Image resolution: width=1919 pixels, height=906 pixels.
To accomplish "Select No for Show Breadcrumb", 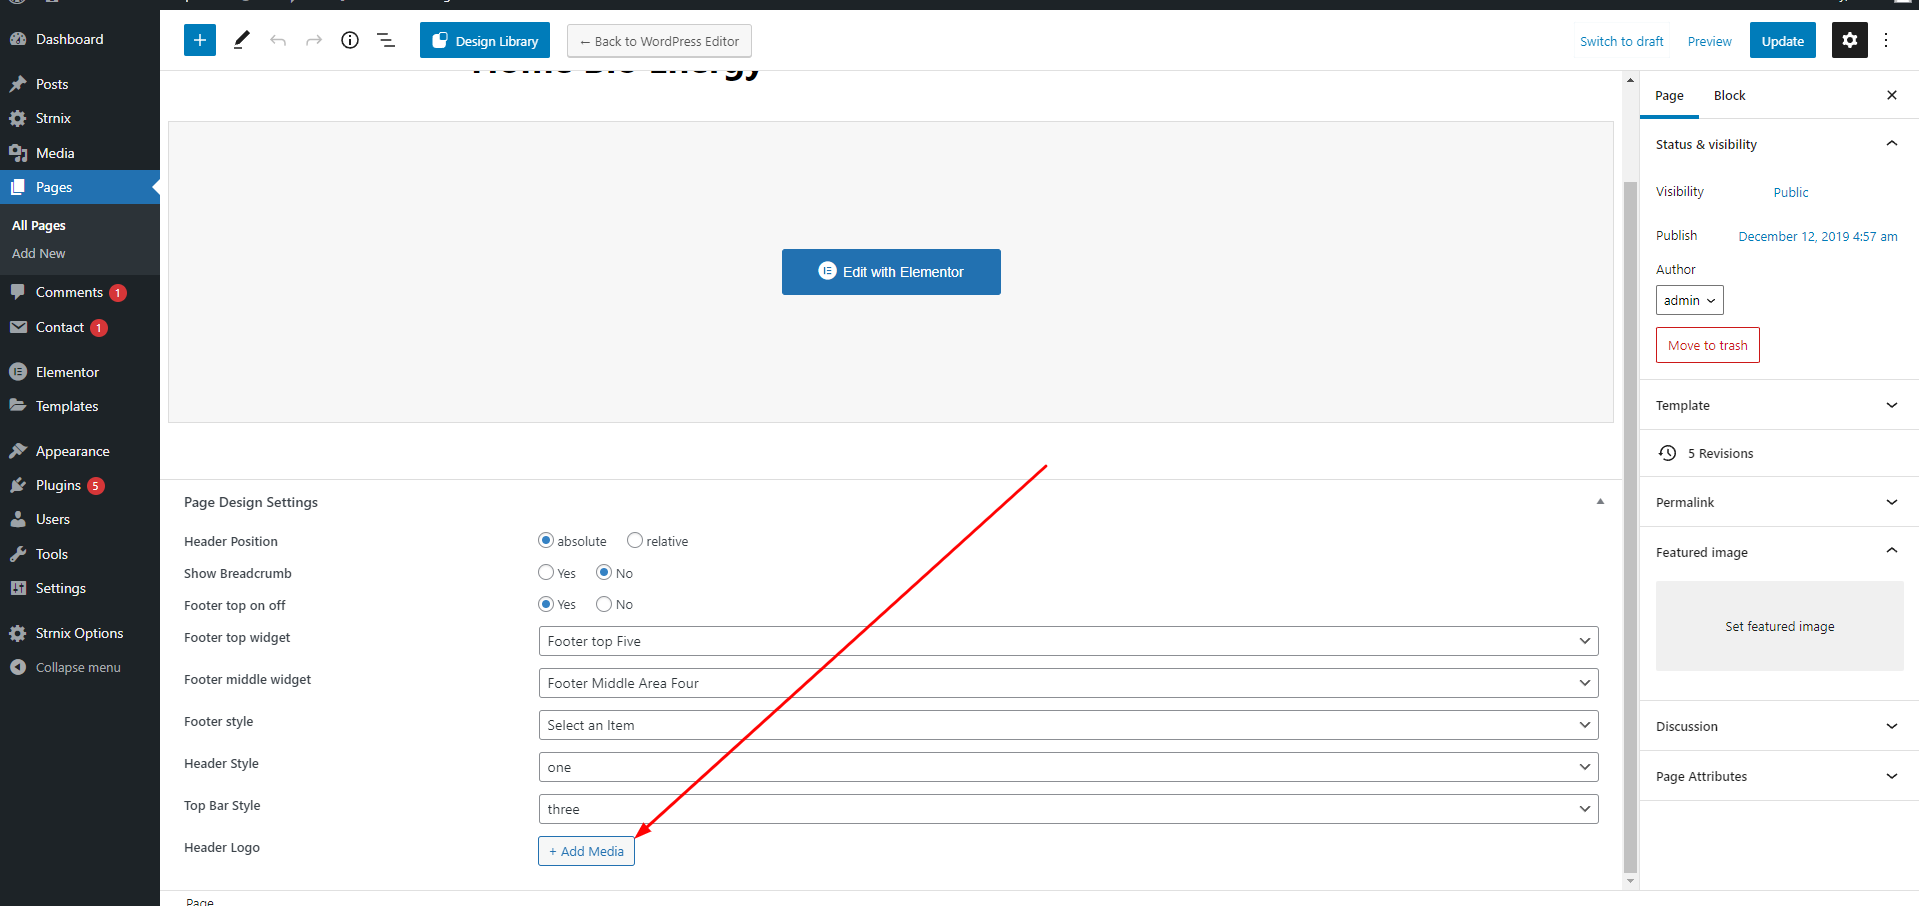I will pyautogui.click(x=604, y=572).
